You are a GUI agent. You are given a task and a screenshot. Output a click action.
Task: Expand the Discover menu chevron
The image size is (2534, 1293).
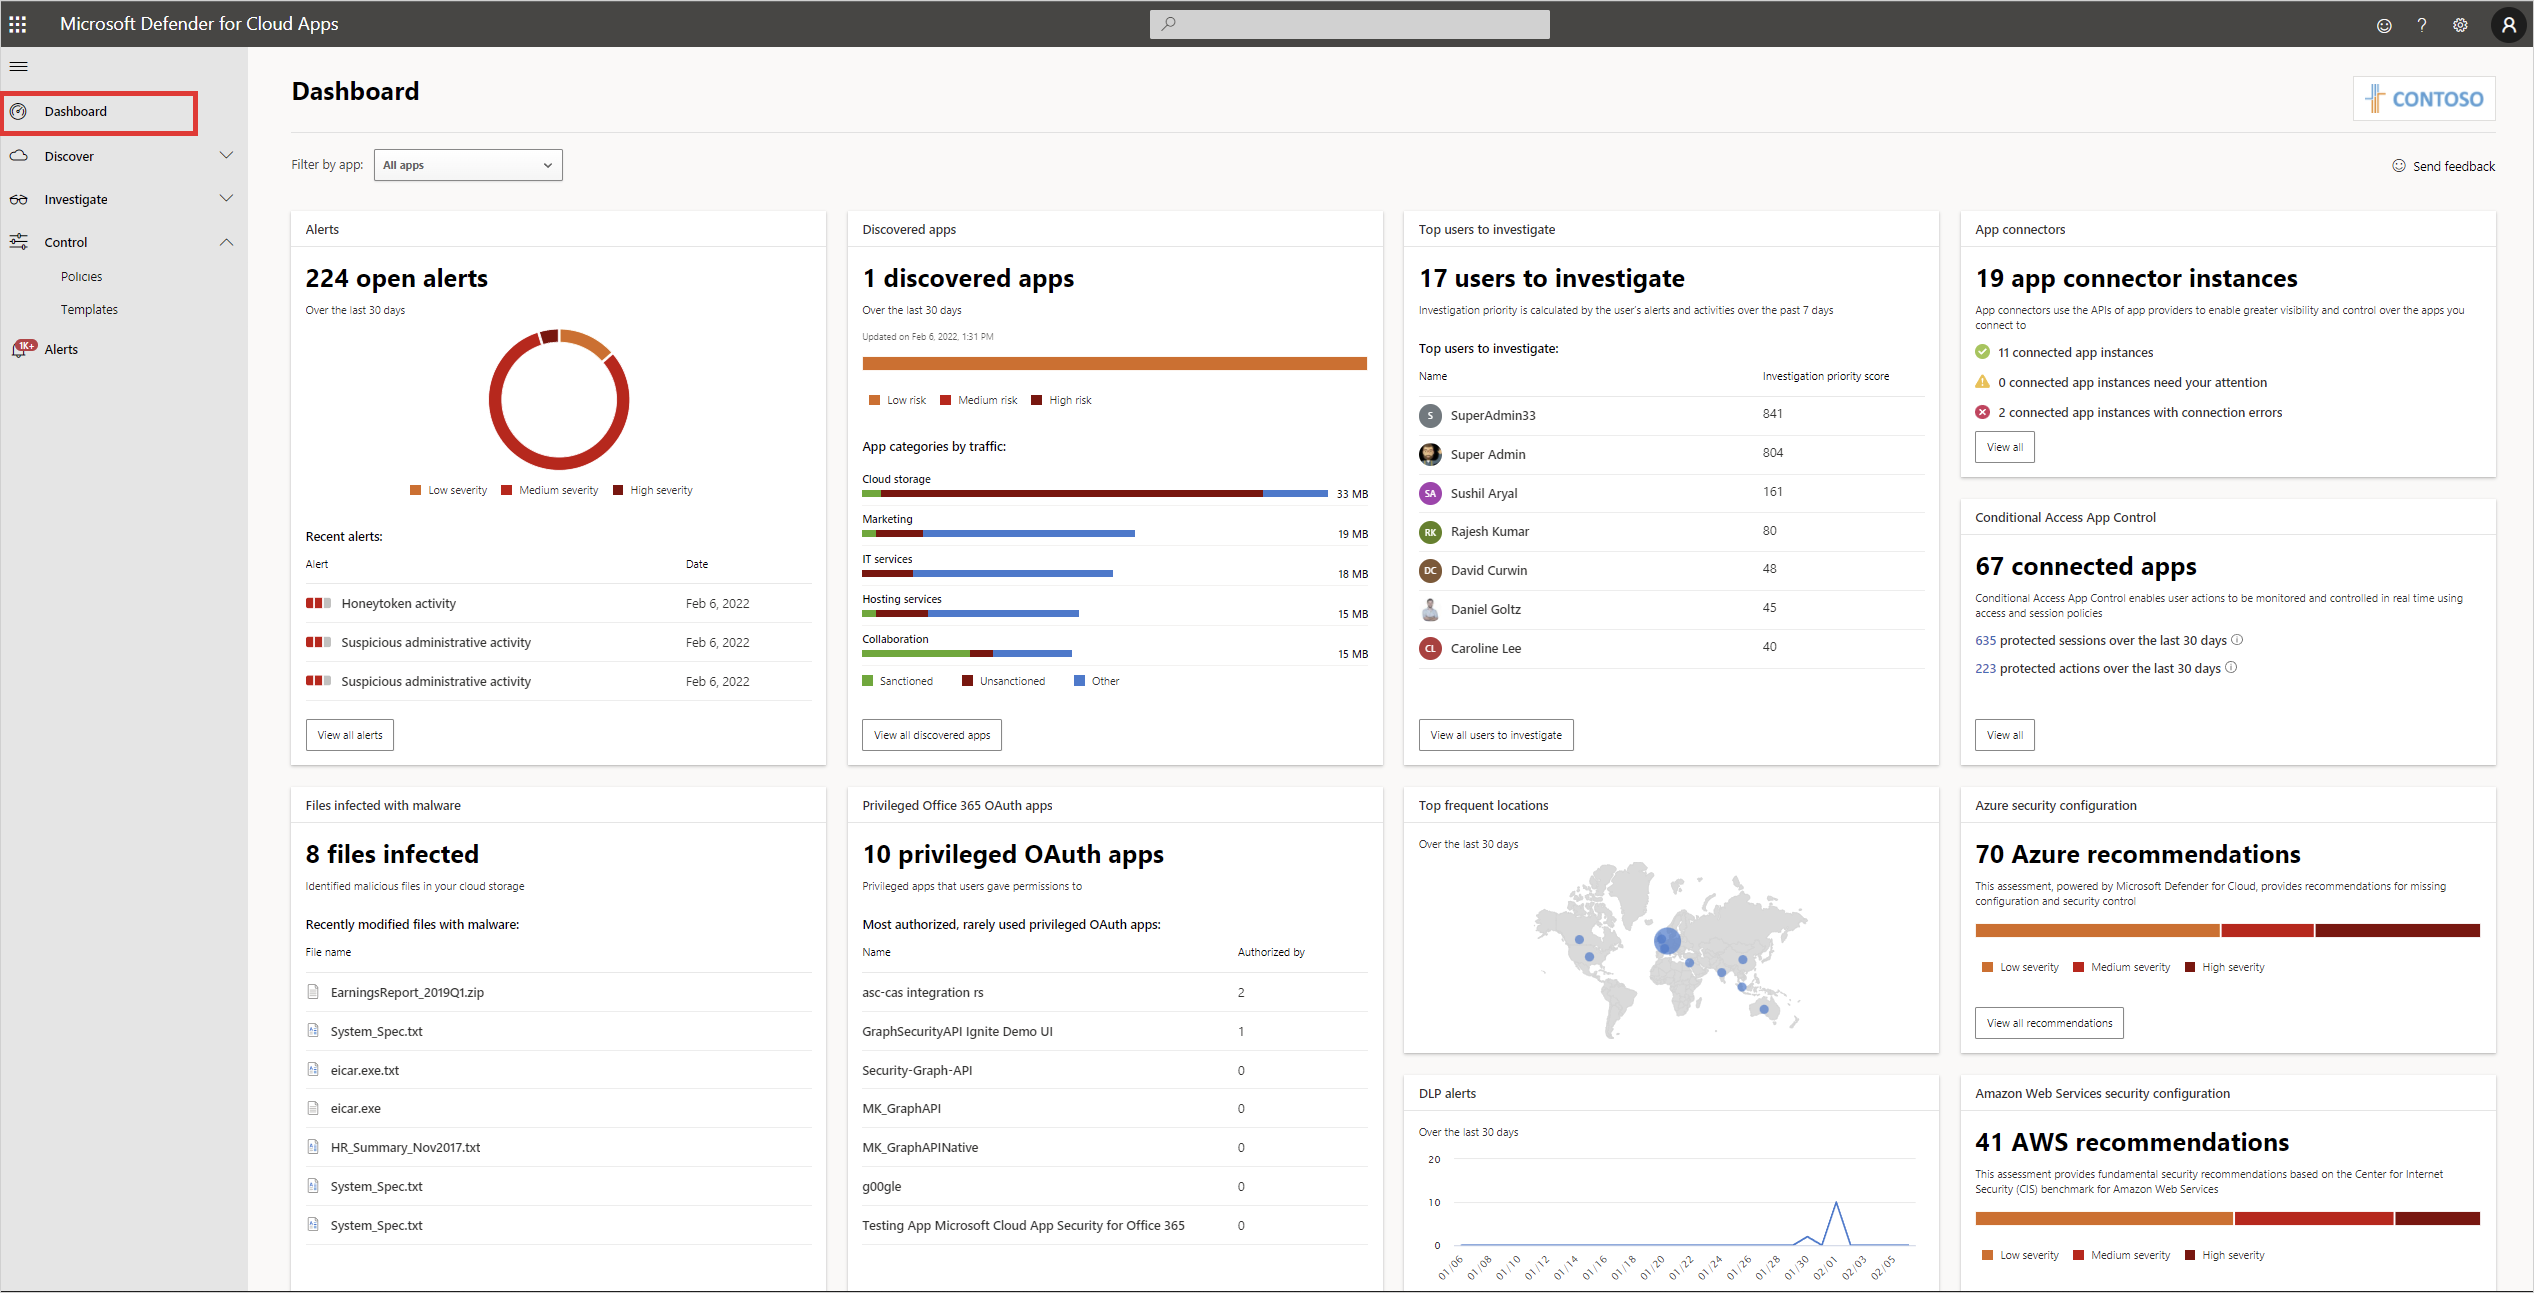(226, 156)
